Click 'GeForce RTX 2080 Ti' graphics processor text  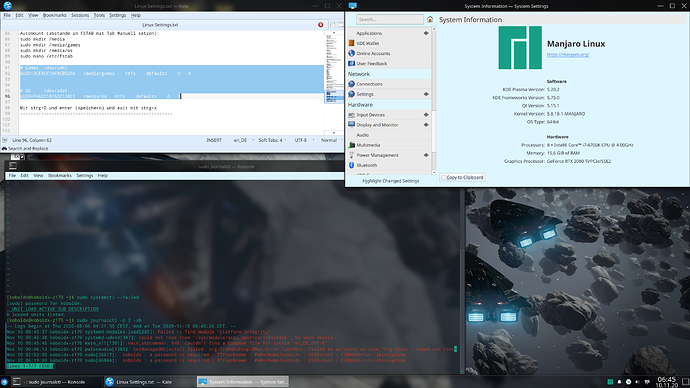[x=578, y=161]
